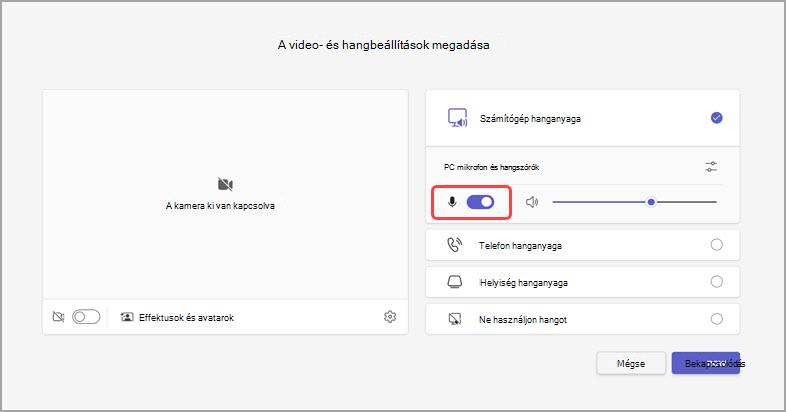Click the no-audio crossed screen icon

[x=455, y=319]
